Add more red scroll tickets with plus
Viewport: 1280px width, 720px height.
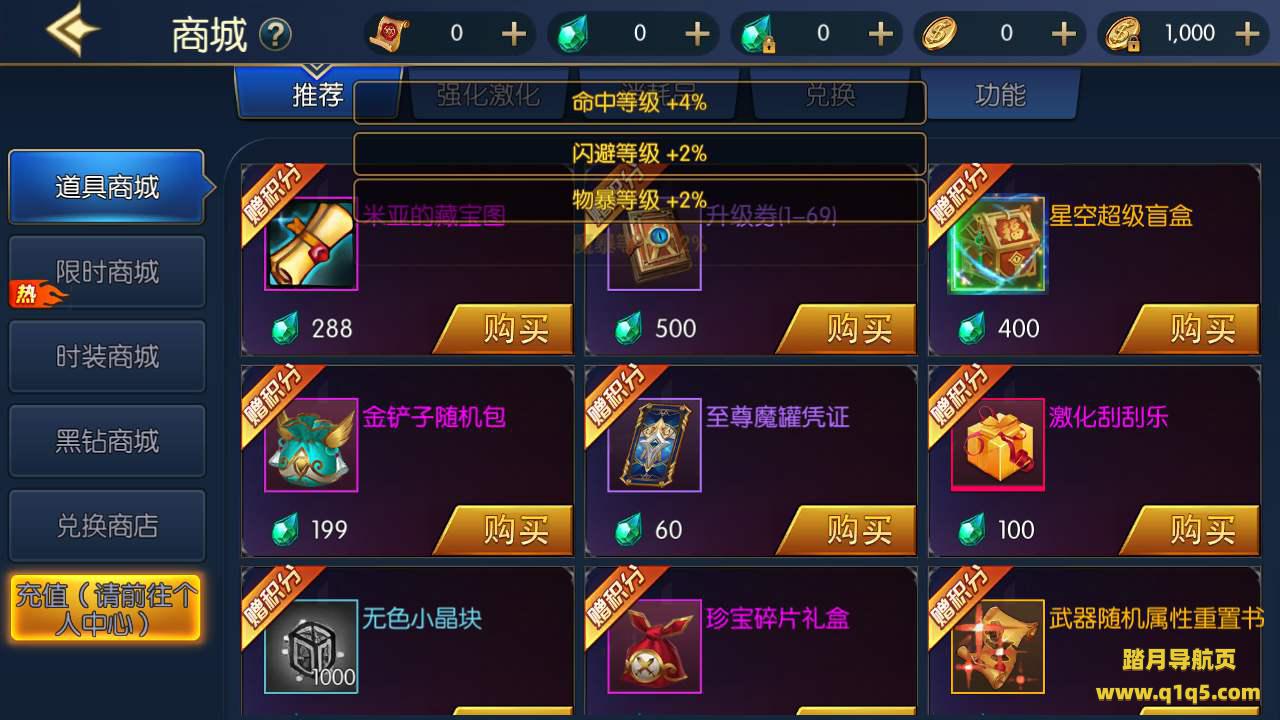[513, 34]
